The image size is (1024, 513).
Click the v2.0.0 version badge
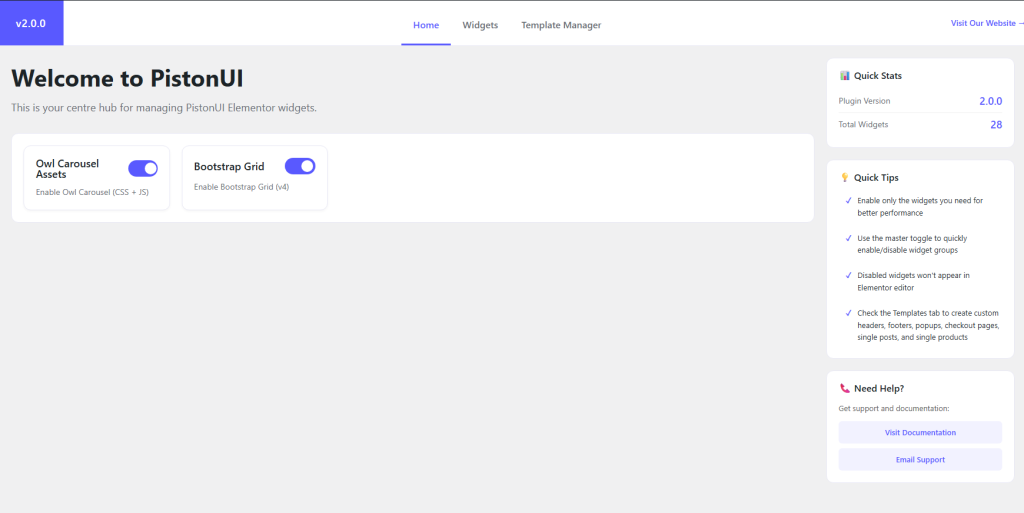click(31, 23)
